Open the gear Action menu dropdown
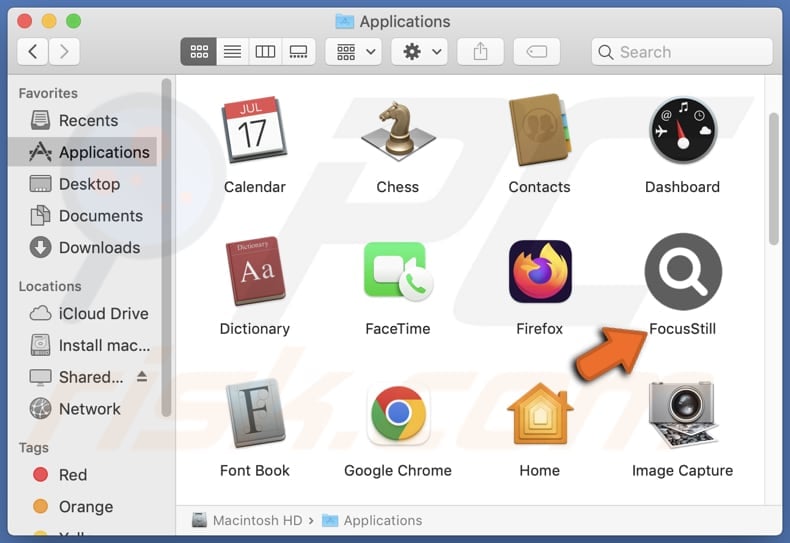790x543 pixels. 419,52
